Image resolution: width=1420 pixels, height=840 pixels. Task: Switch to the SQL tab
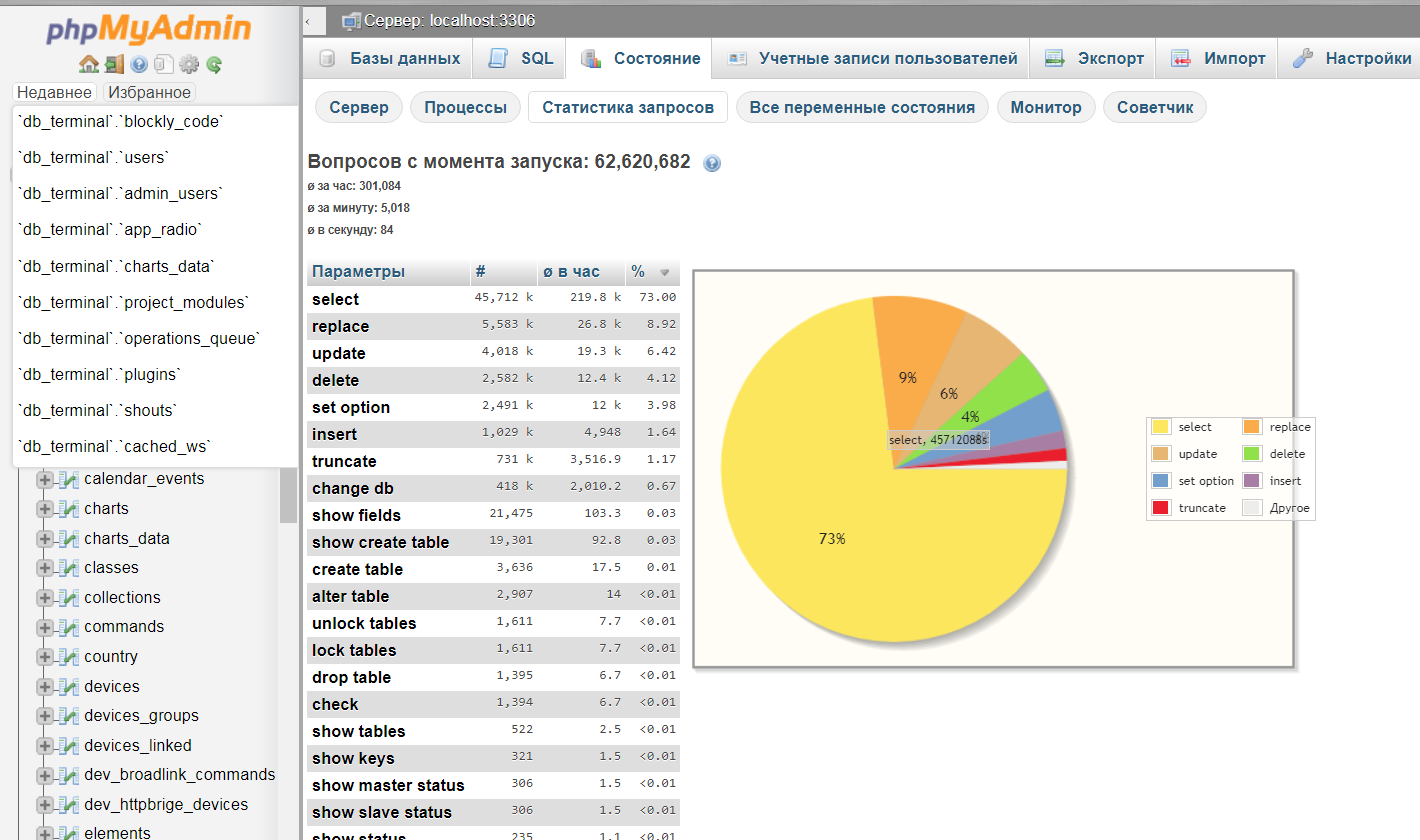click(520, 58)
